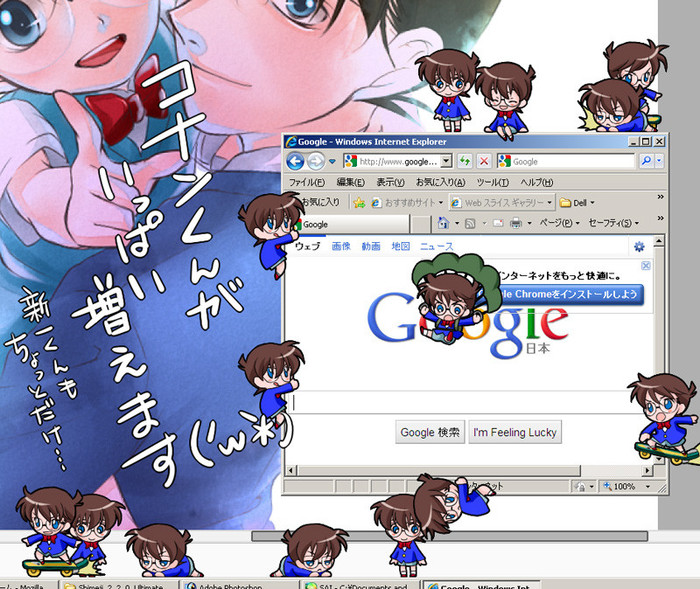Viewport: 700px width, 589px height.
Task: Switch to Adobe Photoshop taskbar button
Action: coord(239,585)
